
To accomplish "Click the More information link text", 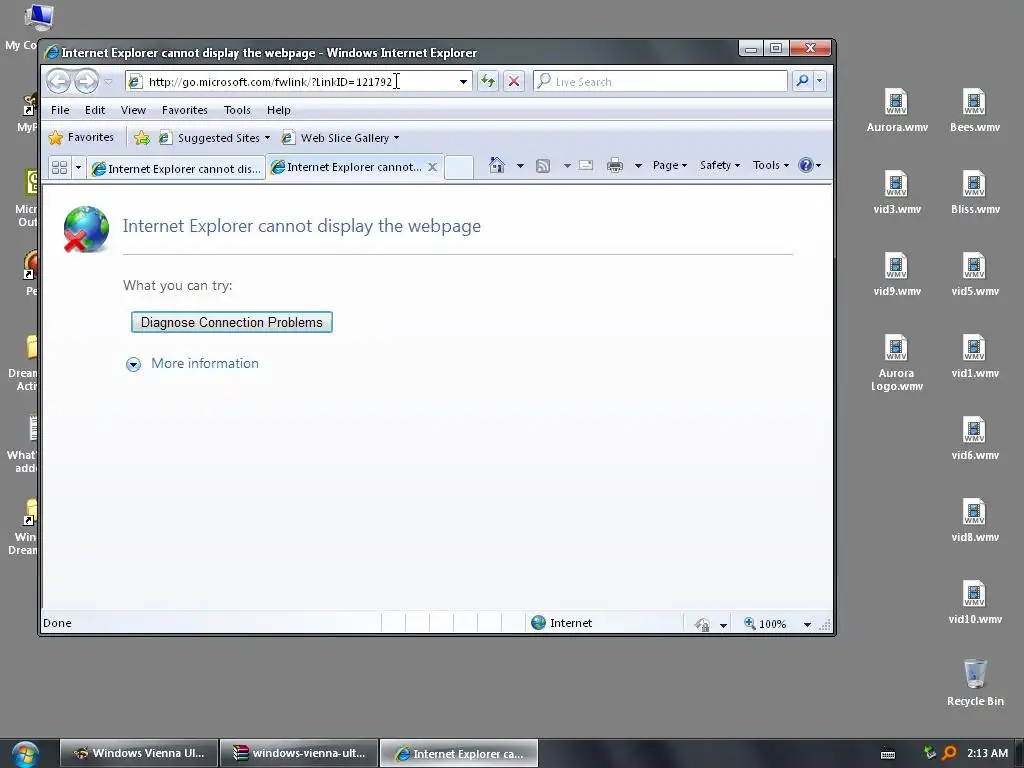I will tap(204, 363).
